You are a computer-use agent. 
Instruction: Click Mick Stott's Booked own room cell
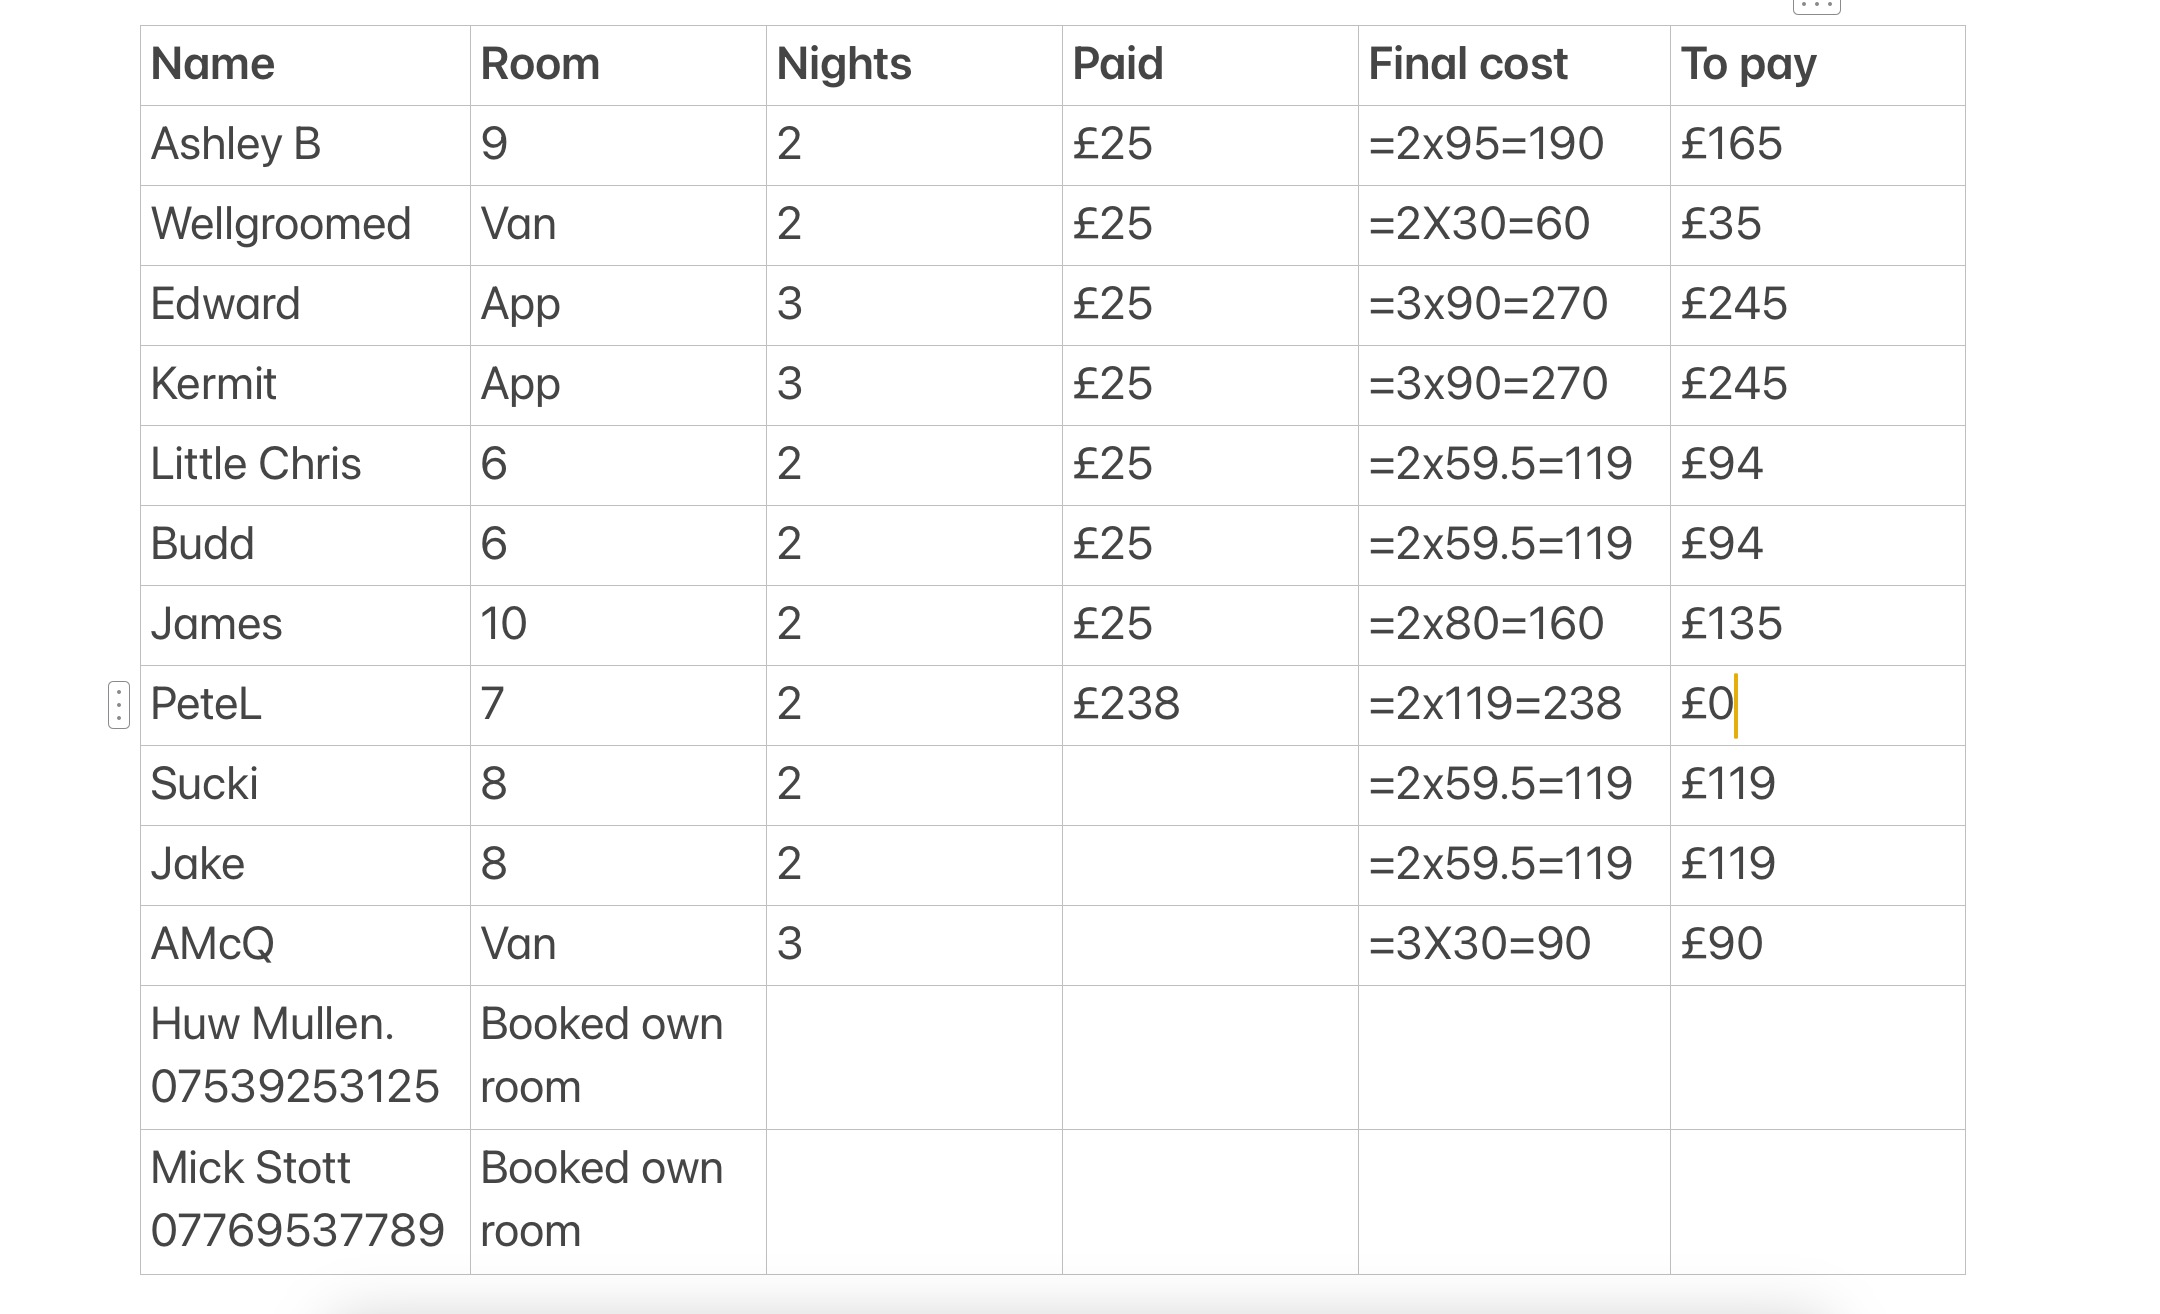coord(618,1201)
